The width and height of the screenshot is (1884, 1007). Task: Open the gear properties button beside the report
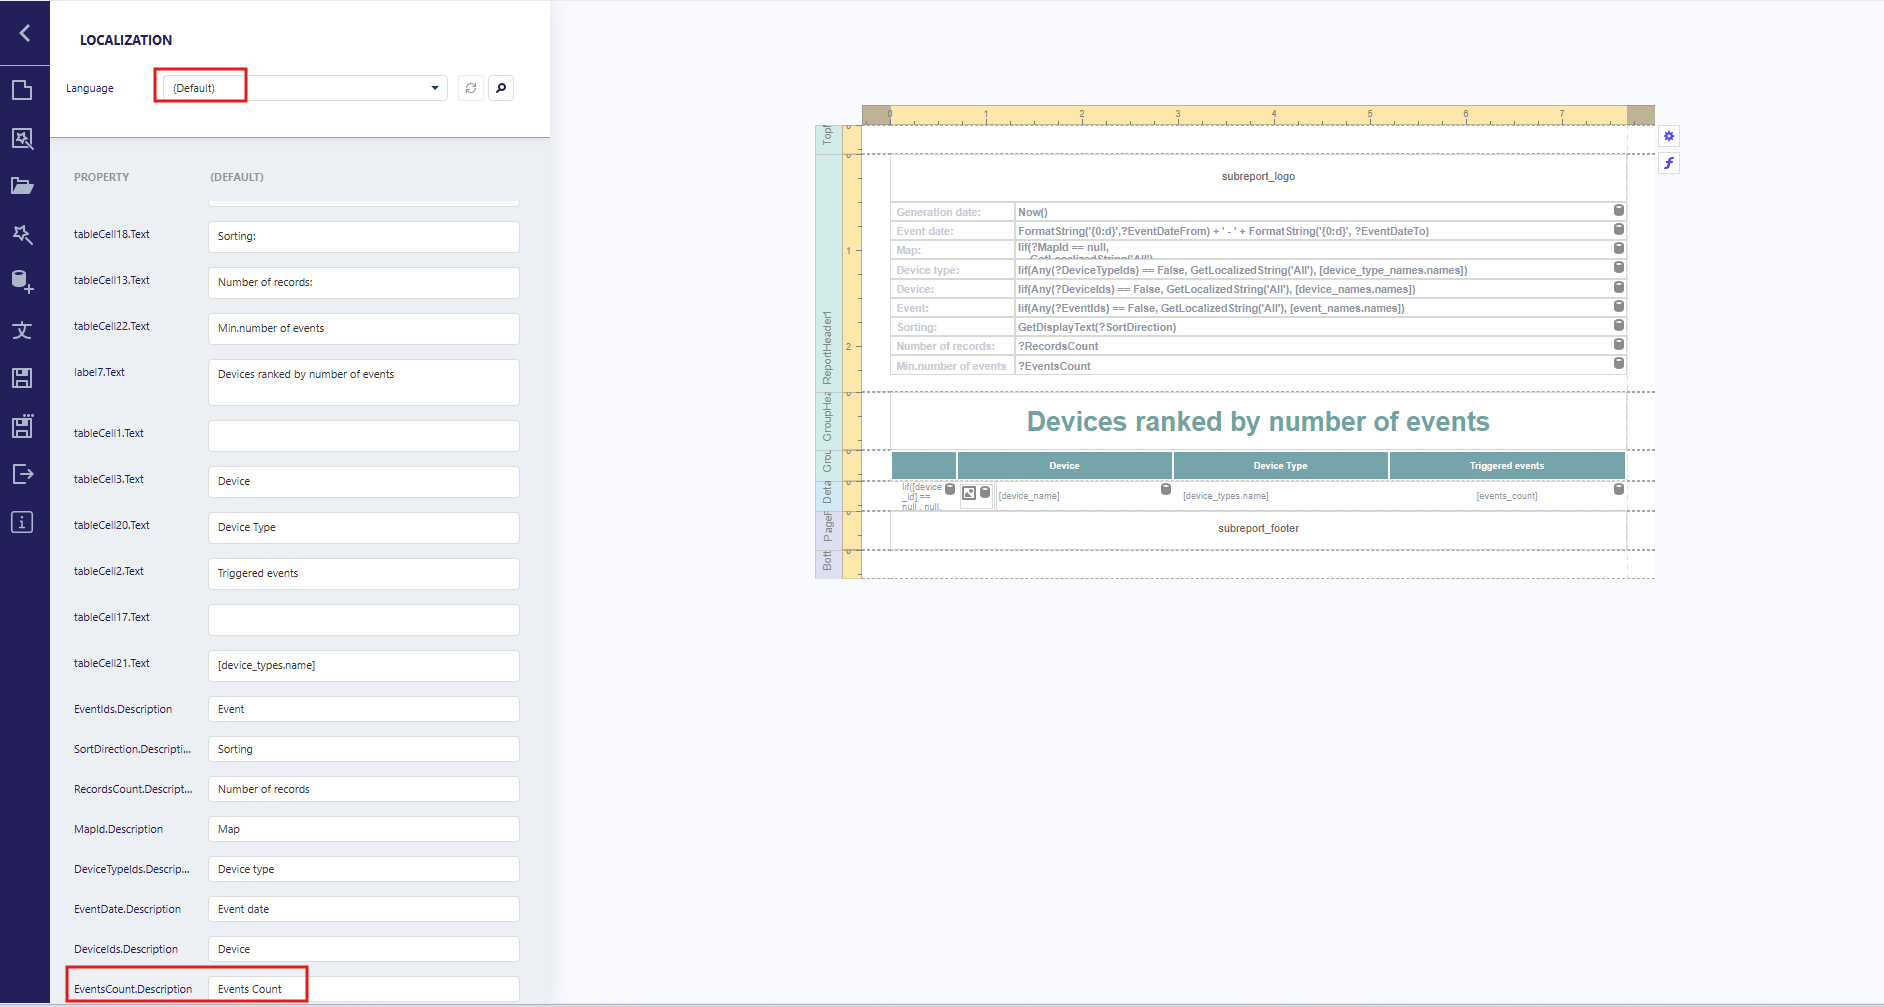1668,136
